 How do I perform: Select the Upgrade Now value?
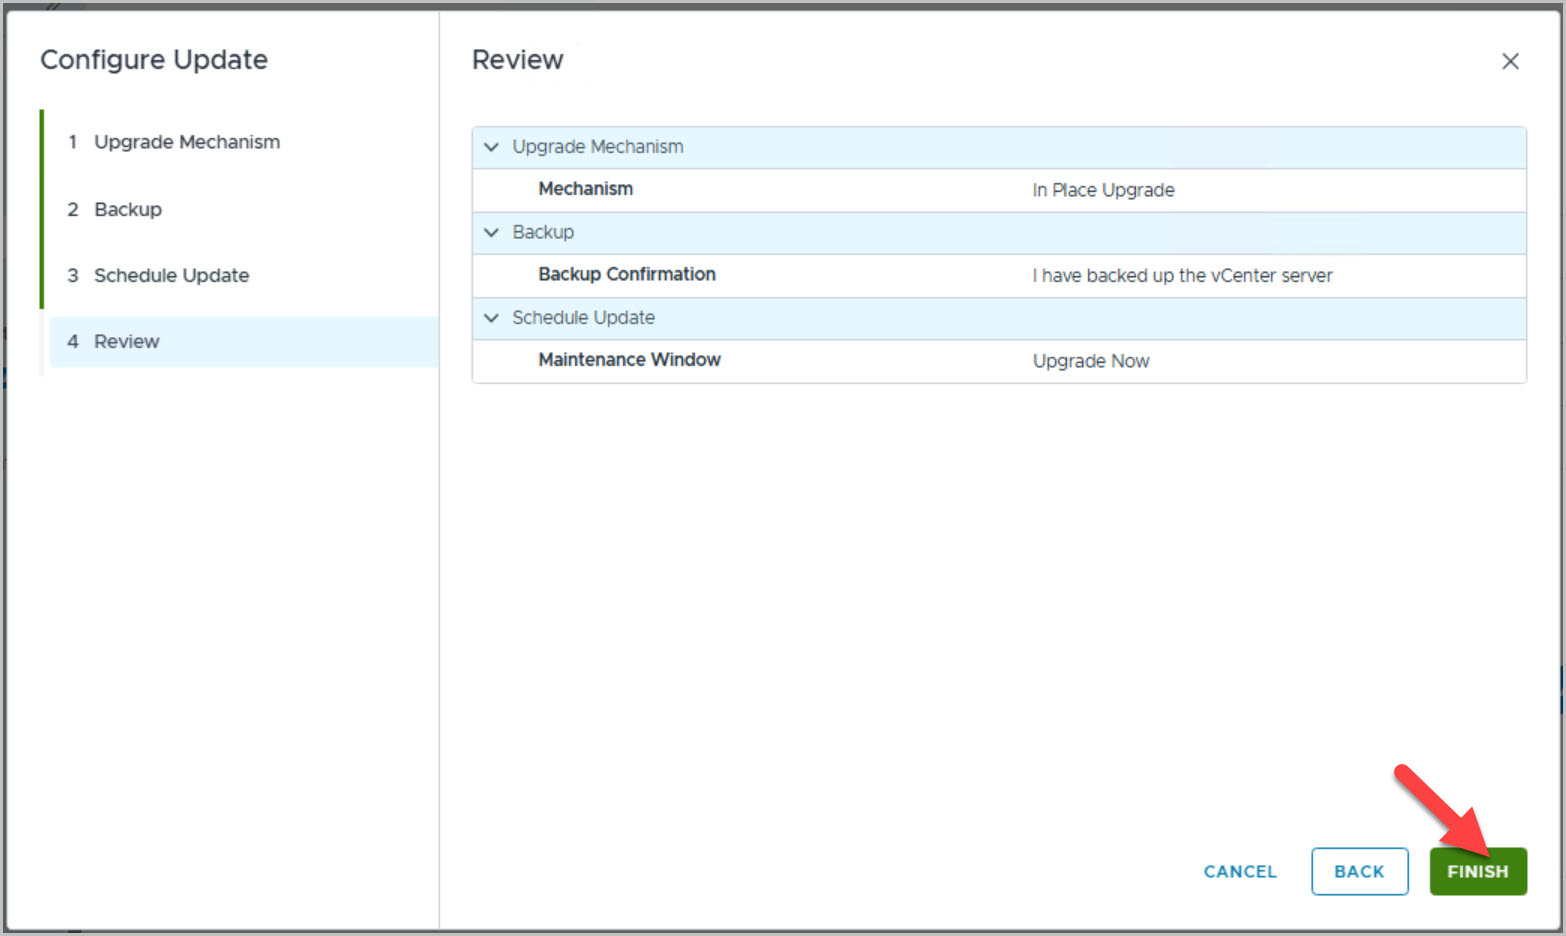pyautogui.click(x=1090, y=361)
